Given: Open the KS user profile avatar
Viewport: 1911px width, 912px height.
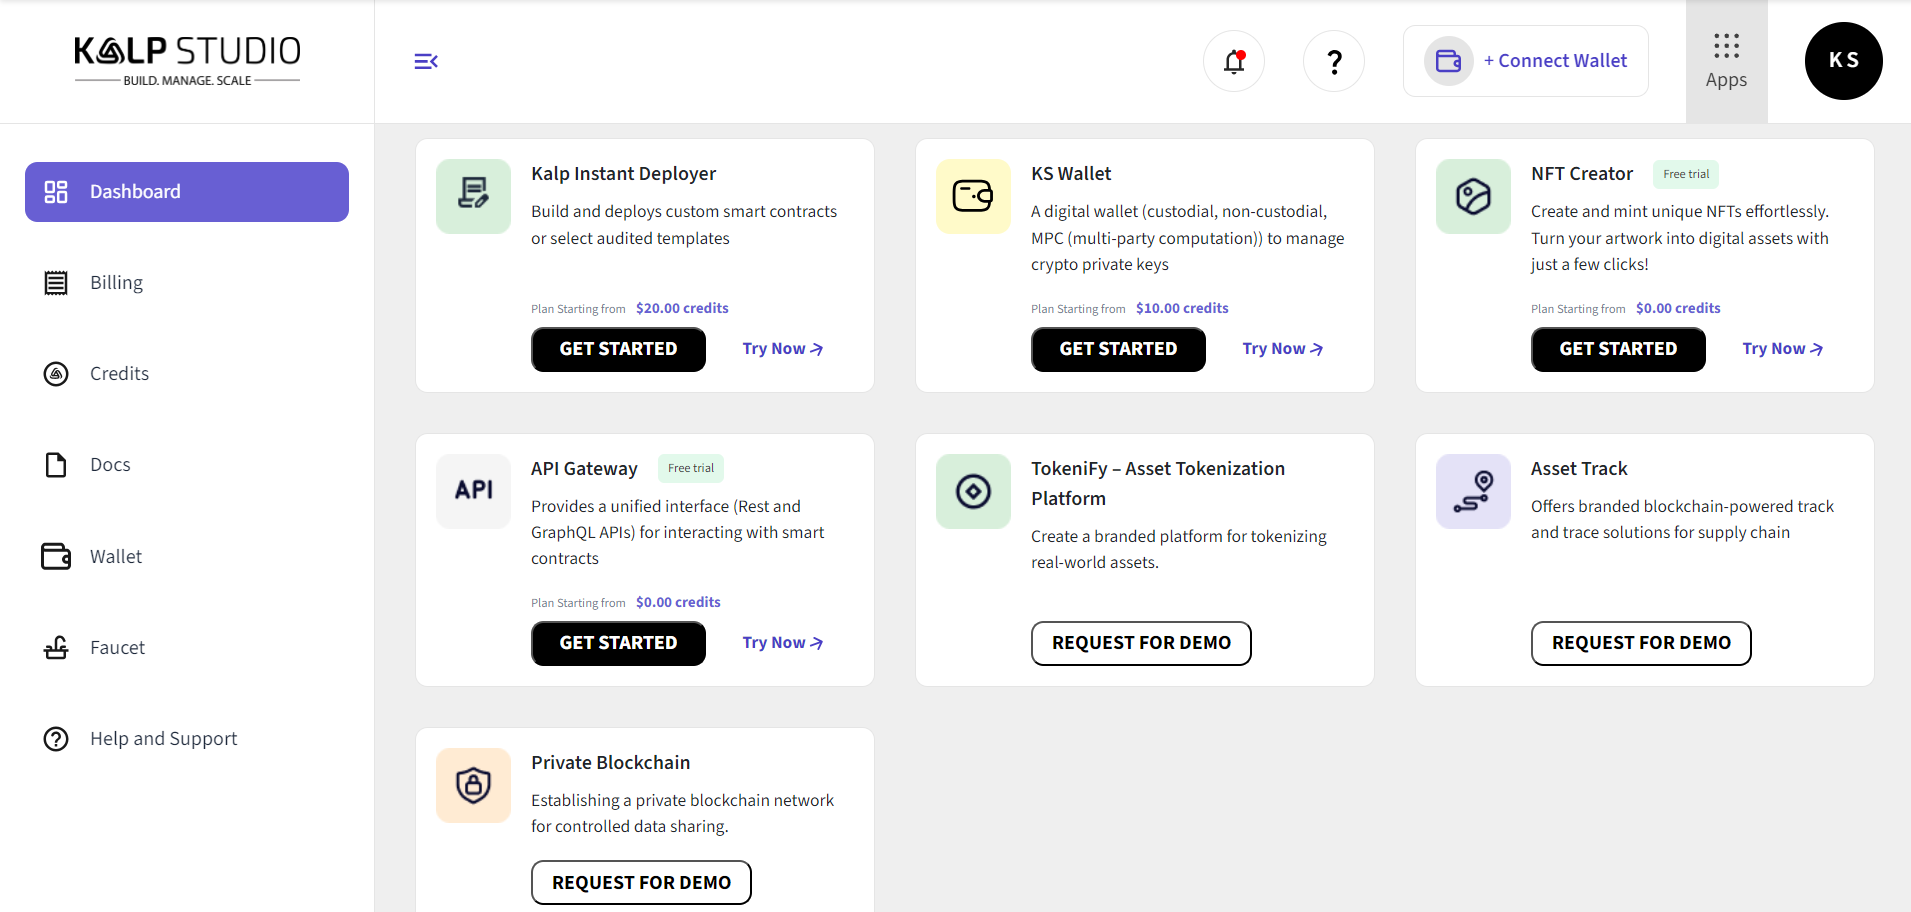Looking at the screenshot, I should [x=1843, y=61].
